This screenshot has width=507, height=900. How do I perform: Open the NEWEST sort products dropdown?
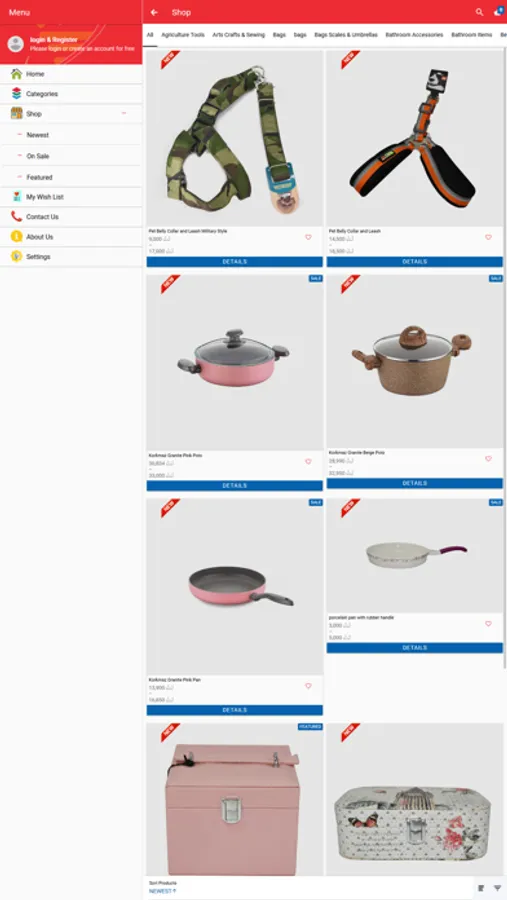[162, 891]
